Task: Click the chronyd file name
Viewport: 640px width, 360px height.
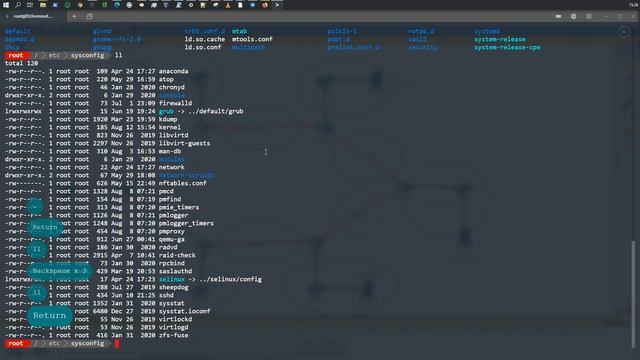Action: point(171,87)
